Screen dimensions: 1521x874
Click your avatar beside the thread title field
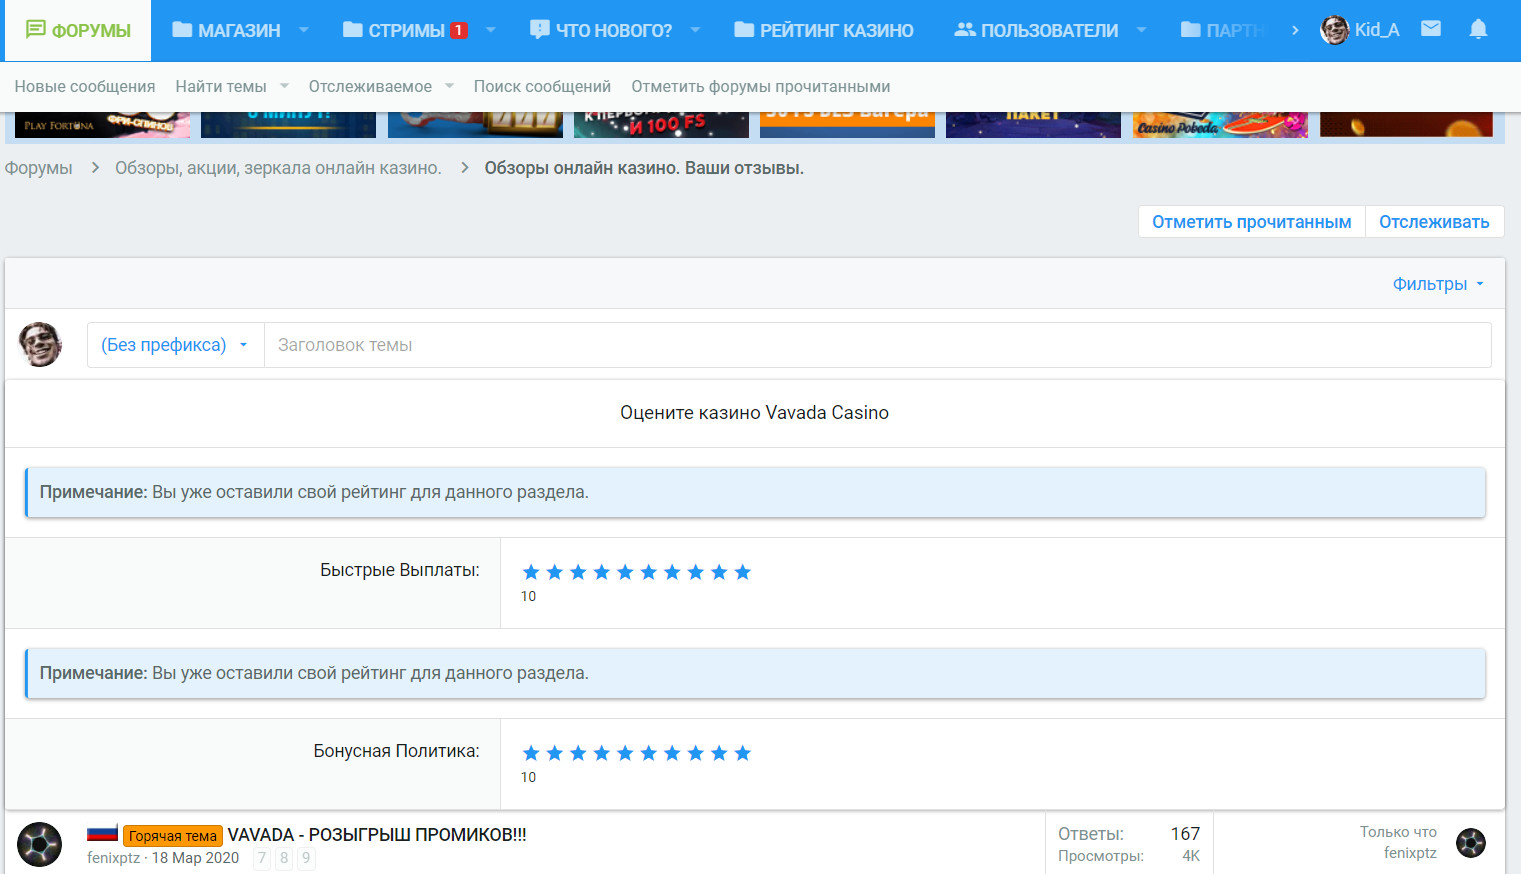click(40, 344)
